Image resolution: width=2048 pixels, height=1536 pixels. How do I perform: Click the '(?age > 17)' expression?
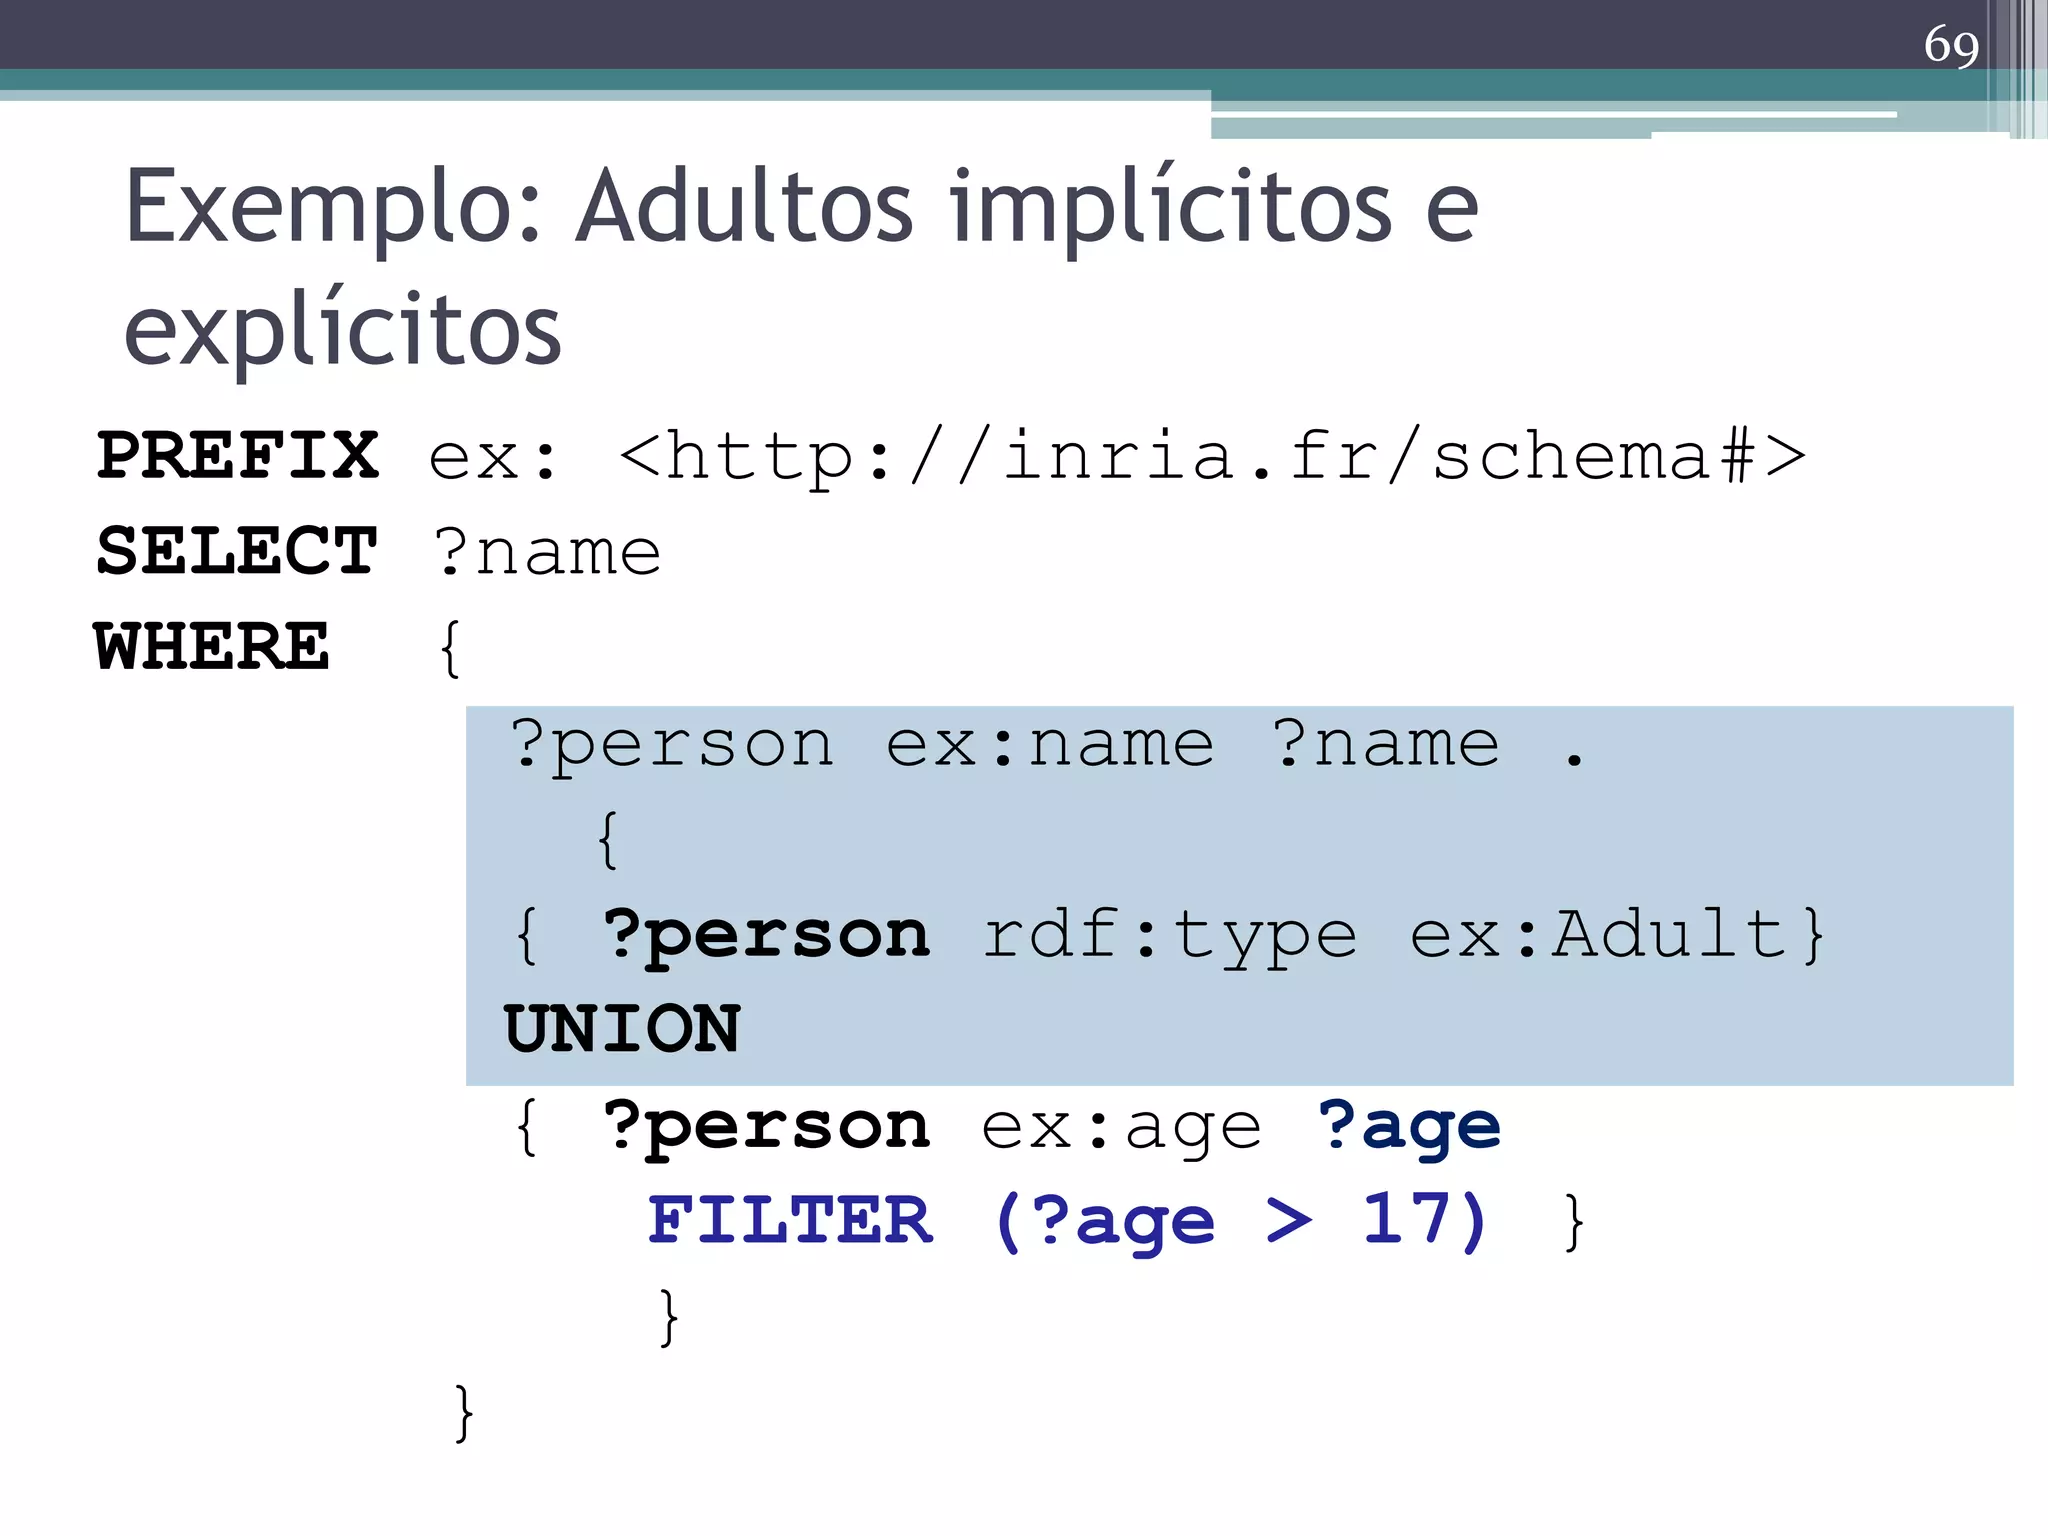1242,1222
